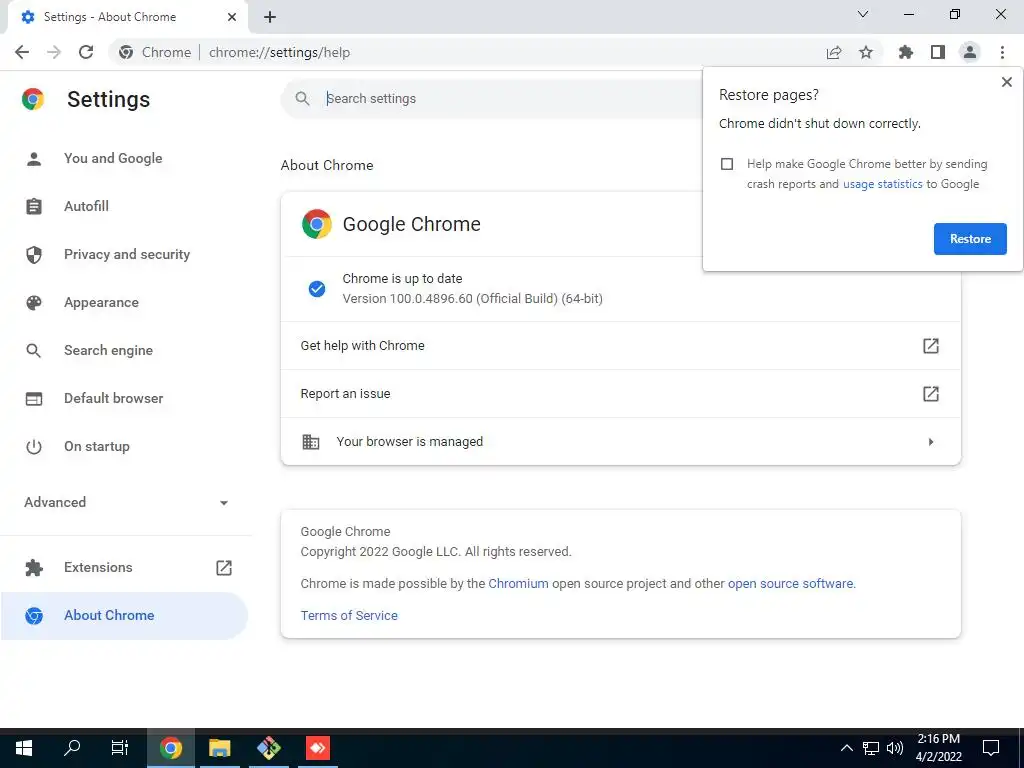Click the building icon next to browser is managed
The width and height of the screenshot is (1024, 768).
311,441
